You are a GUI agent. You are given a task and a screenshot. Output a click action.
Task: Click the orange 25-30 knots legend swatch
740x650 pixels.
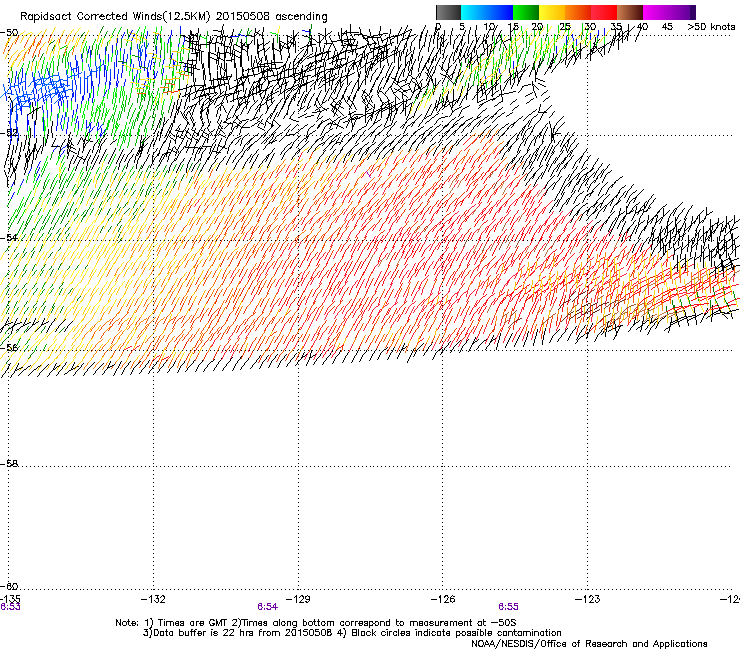click(x=578, y=12)
